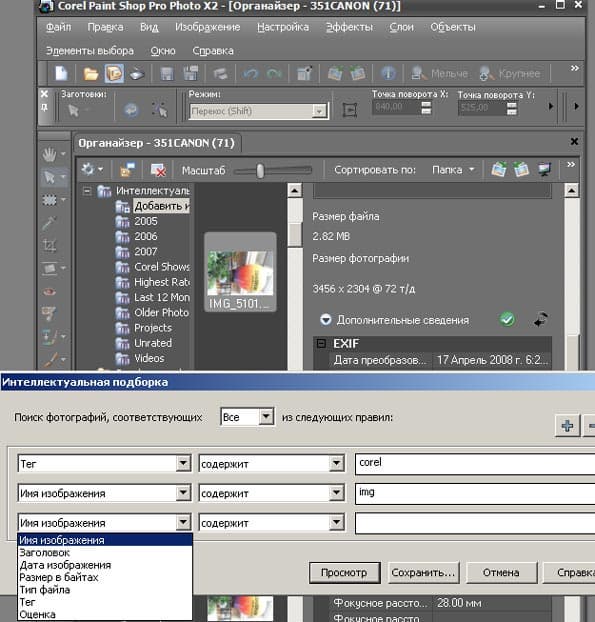Adjust the Масштаб zoom slider
The image size is (595, 622).
260,171
